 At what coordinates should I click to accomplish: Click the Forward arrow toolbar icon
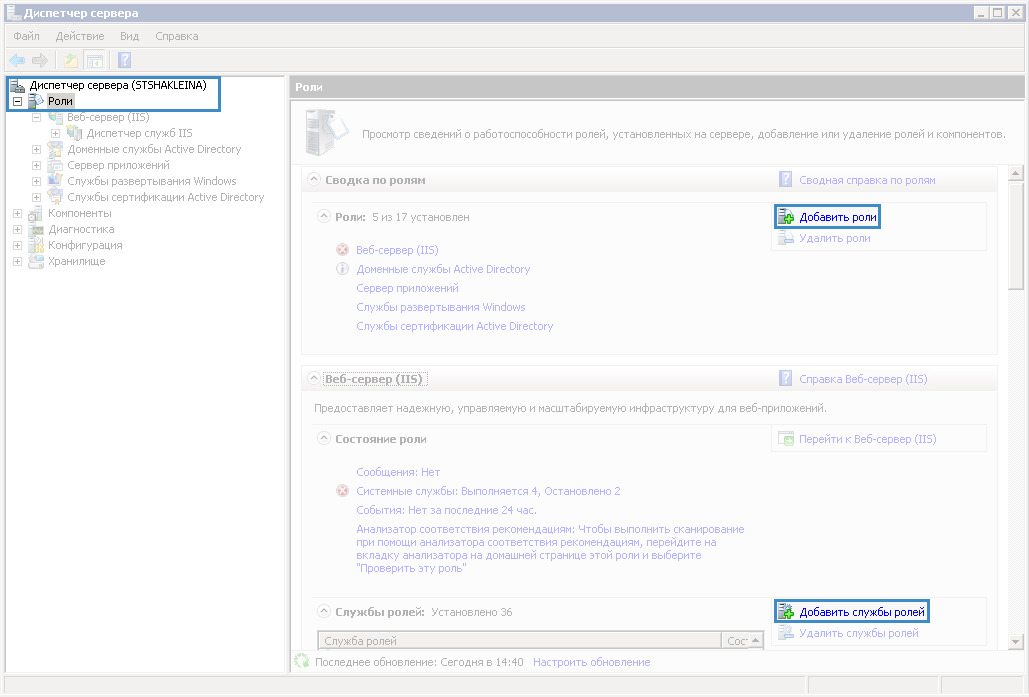pyautogui.click(x=40, y=60)
